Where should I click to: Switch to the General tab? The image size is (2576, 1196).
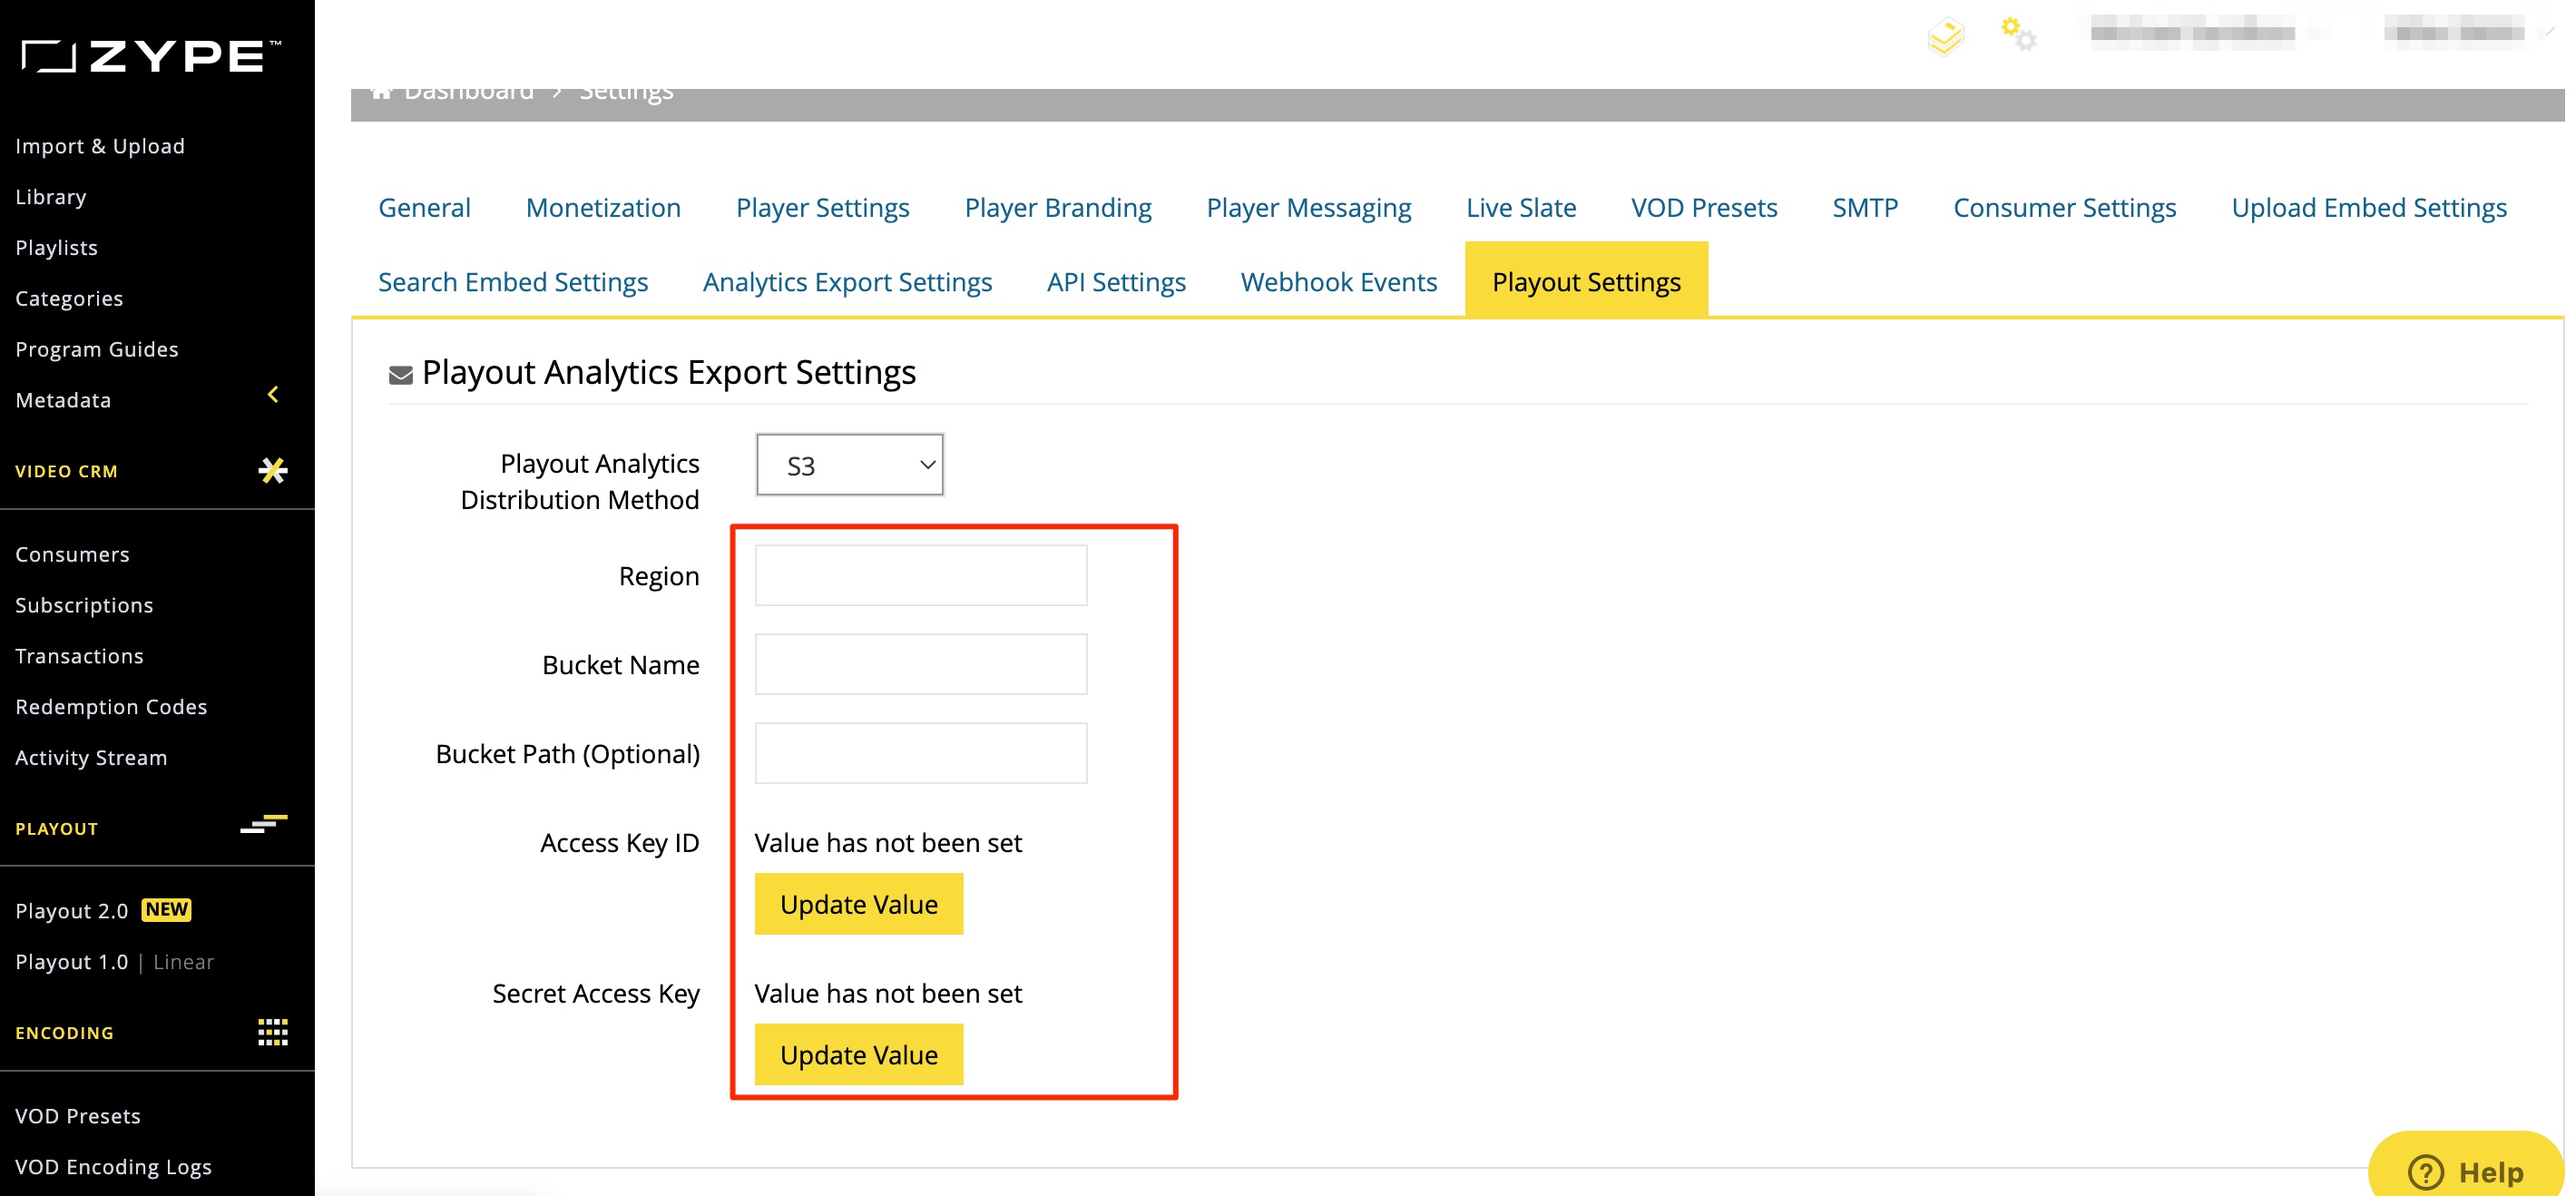424,207
